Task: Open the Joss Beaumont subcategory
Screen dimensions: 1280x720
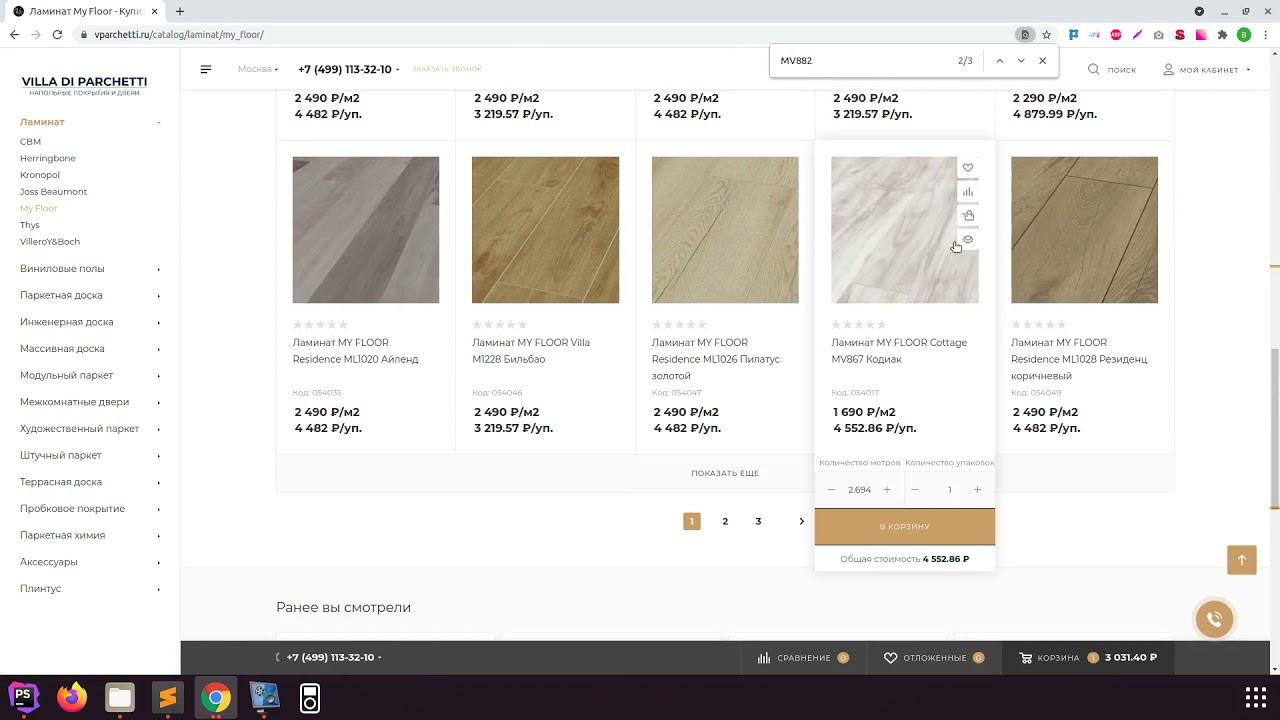Action: 53,192
